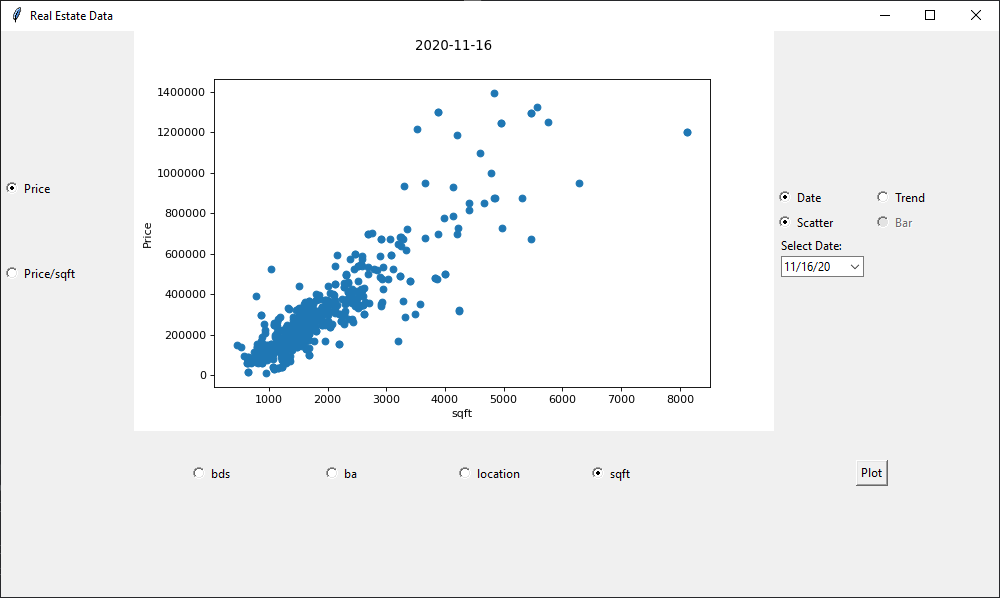Viewport: 1000px width, 598px height.
Task: Select the Price radio button
Action: [x=11, y=188]
